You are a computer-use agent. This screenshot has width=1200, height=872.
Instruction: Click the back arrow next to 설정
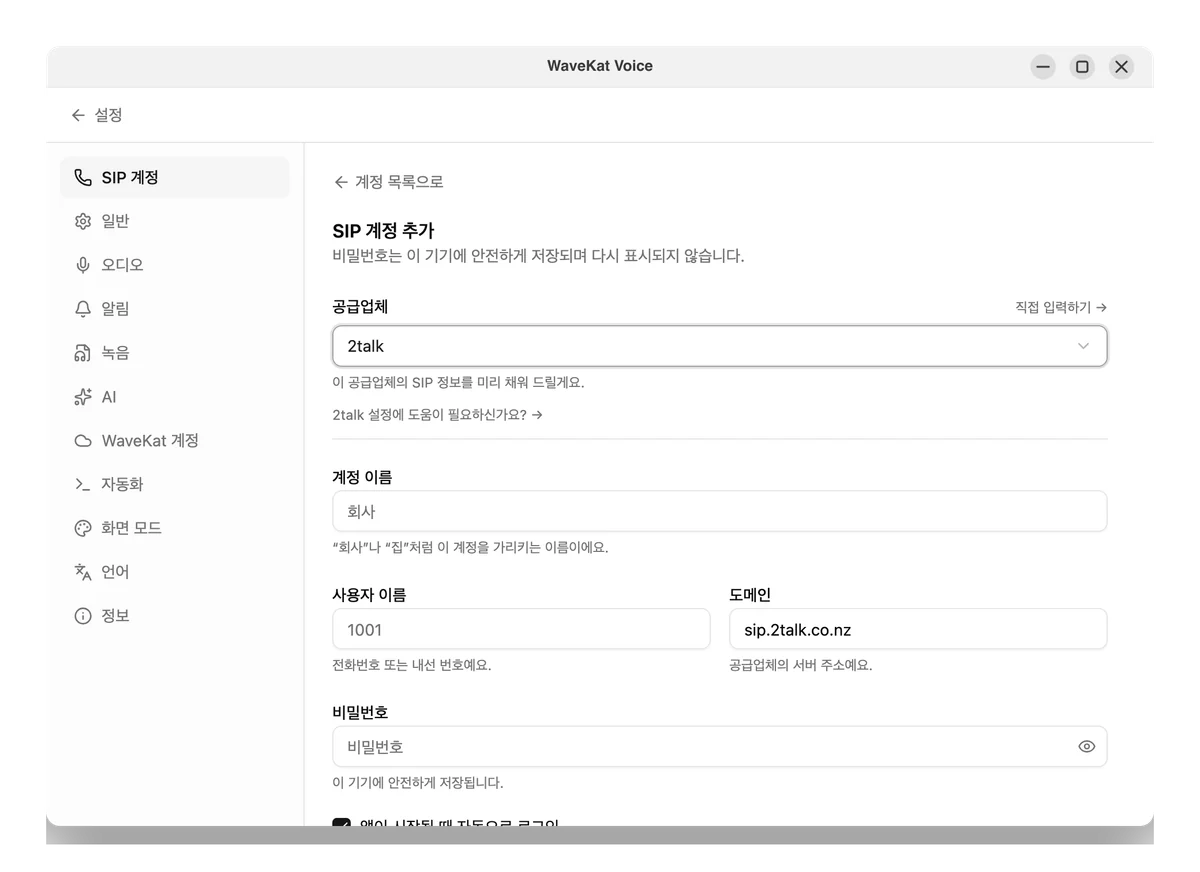pyautogui.click(x=78, y=115)
